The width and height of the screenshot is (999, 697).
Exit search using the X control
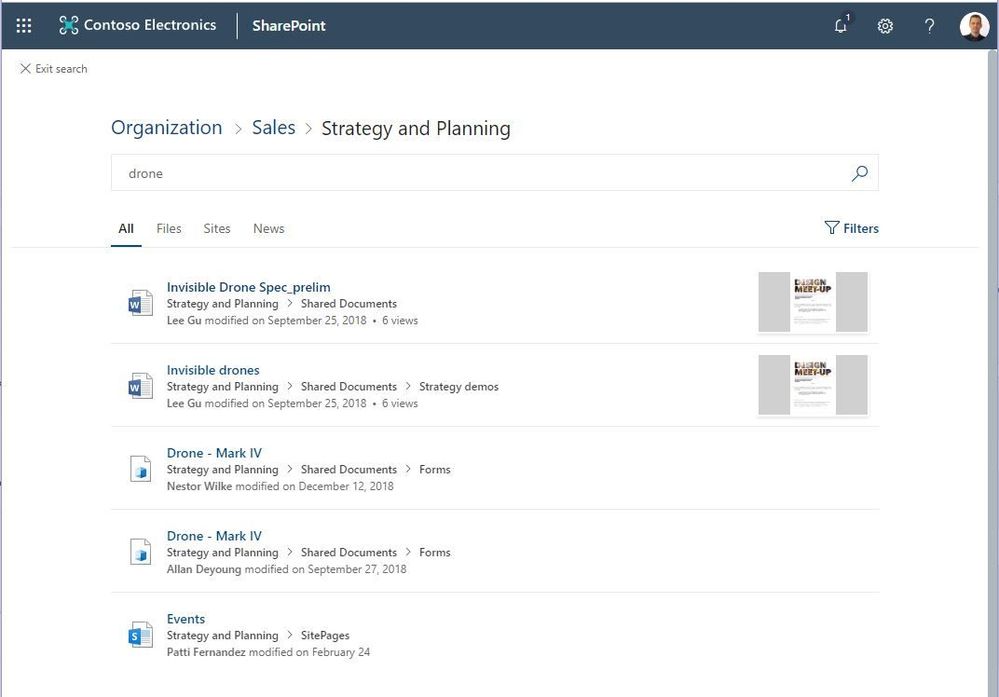pyautogui.click(x=25, y=68)
